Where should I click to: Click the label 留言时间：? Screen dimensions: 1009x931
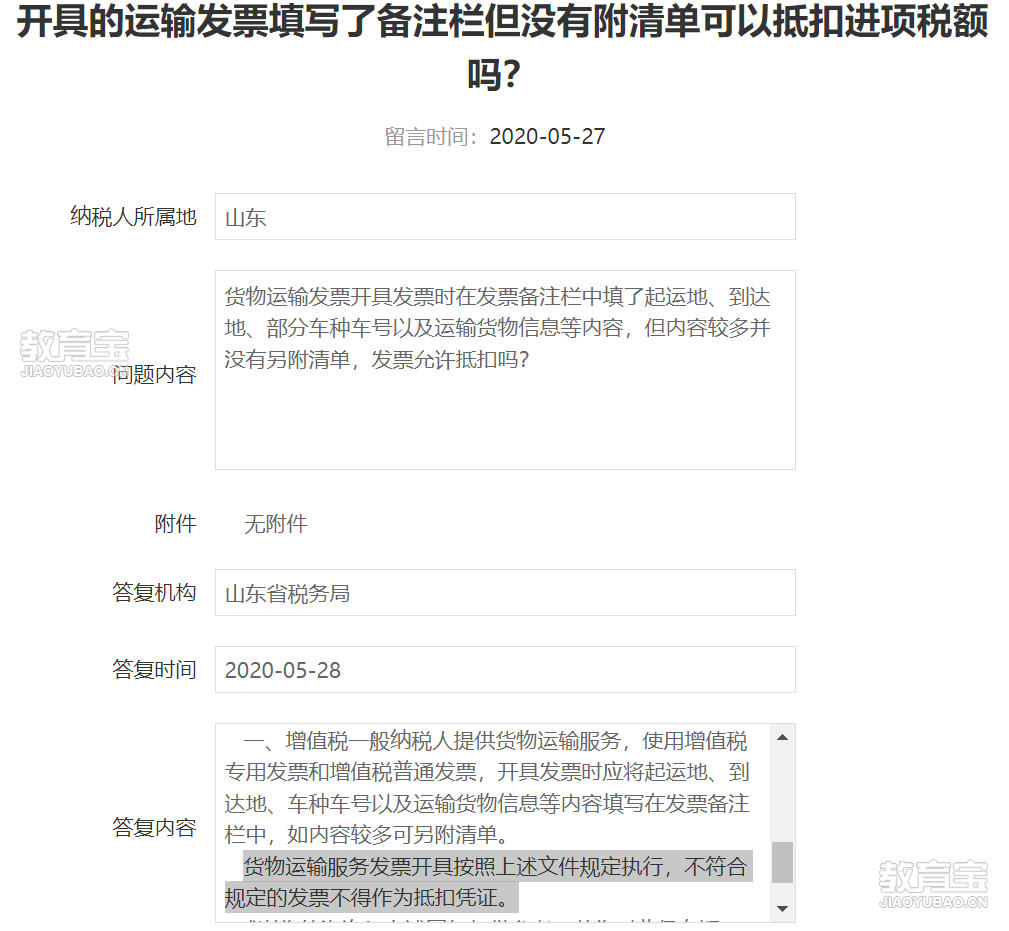432,136
